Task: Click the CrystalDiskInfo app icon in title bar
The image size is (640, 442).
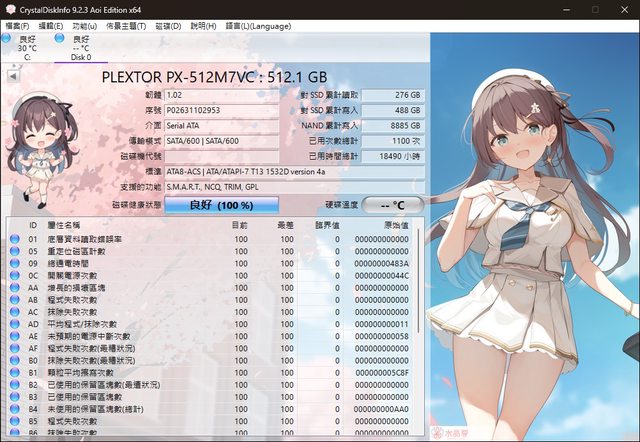Action: [x=11, y=9]
